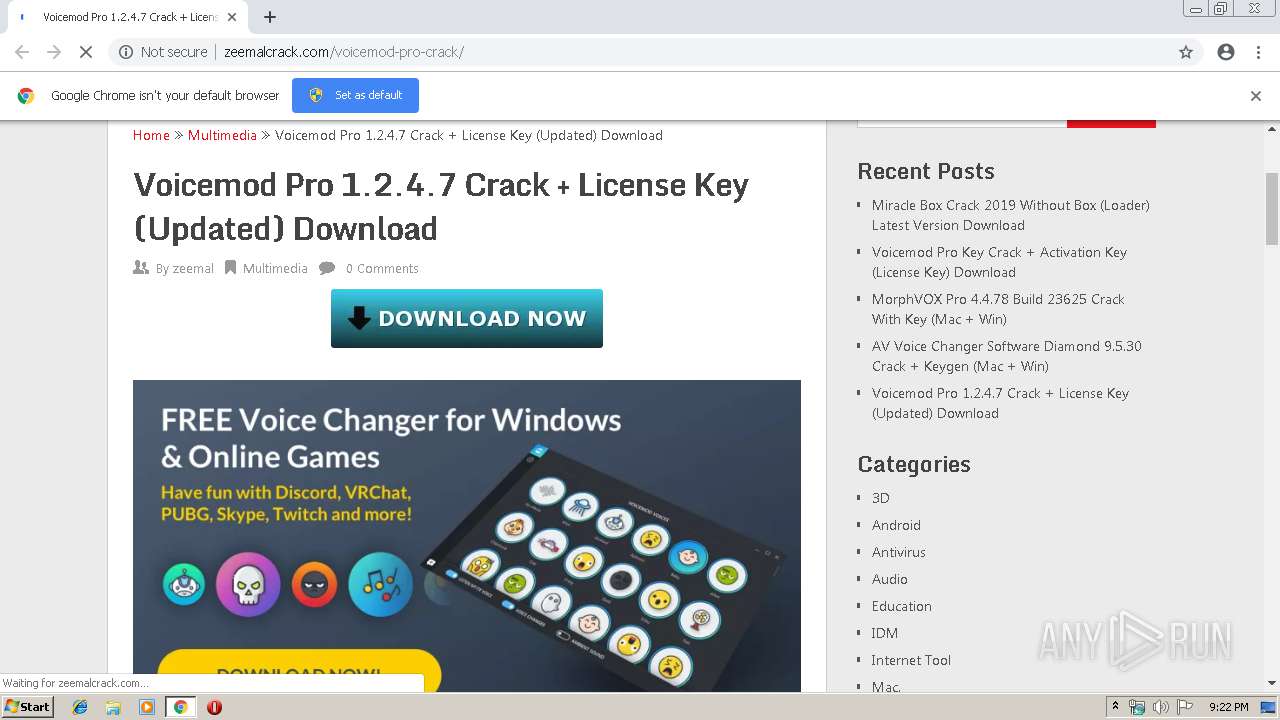Click the 9:22 PM taskbar clock
Viewport: 1280px width, 720px height.
1229,707
